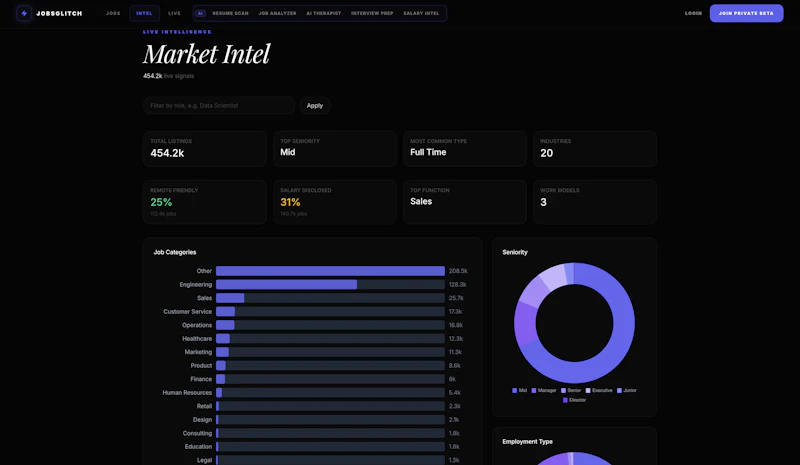The height and width of the screenshot is (465, 800).
Task: Click the Engineering category bar
Action: click(x=286, y=284)
